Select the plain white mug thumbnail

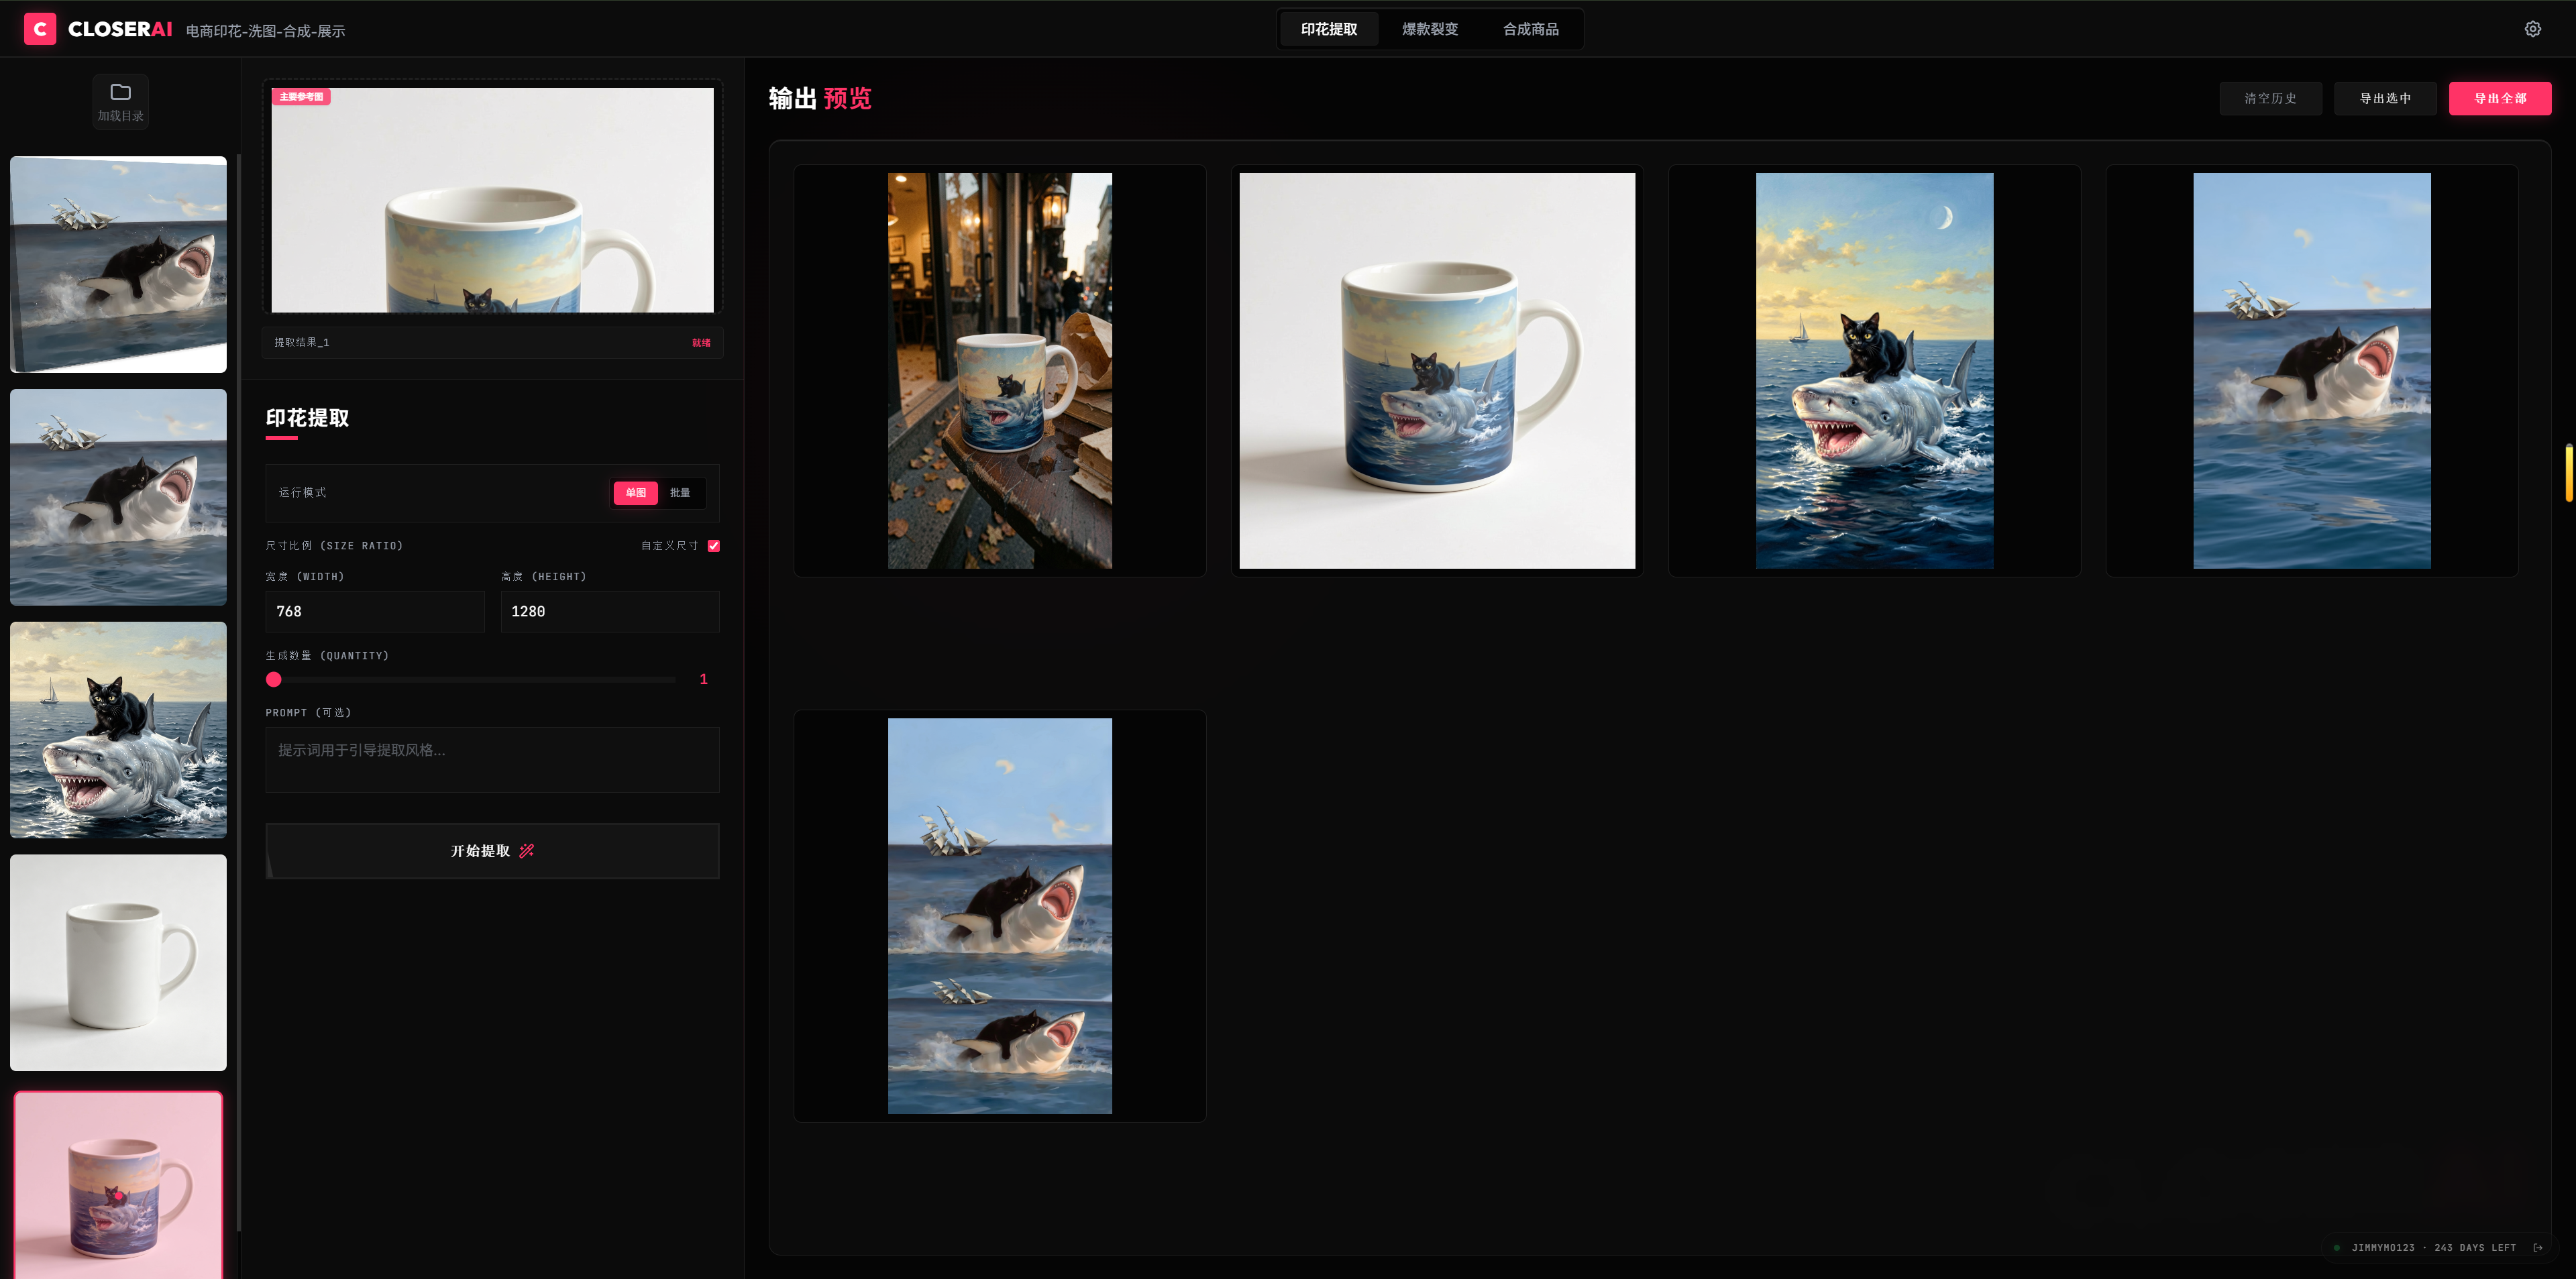click(x=119, y=962)
